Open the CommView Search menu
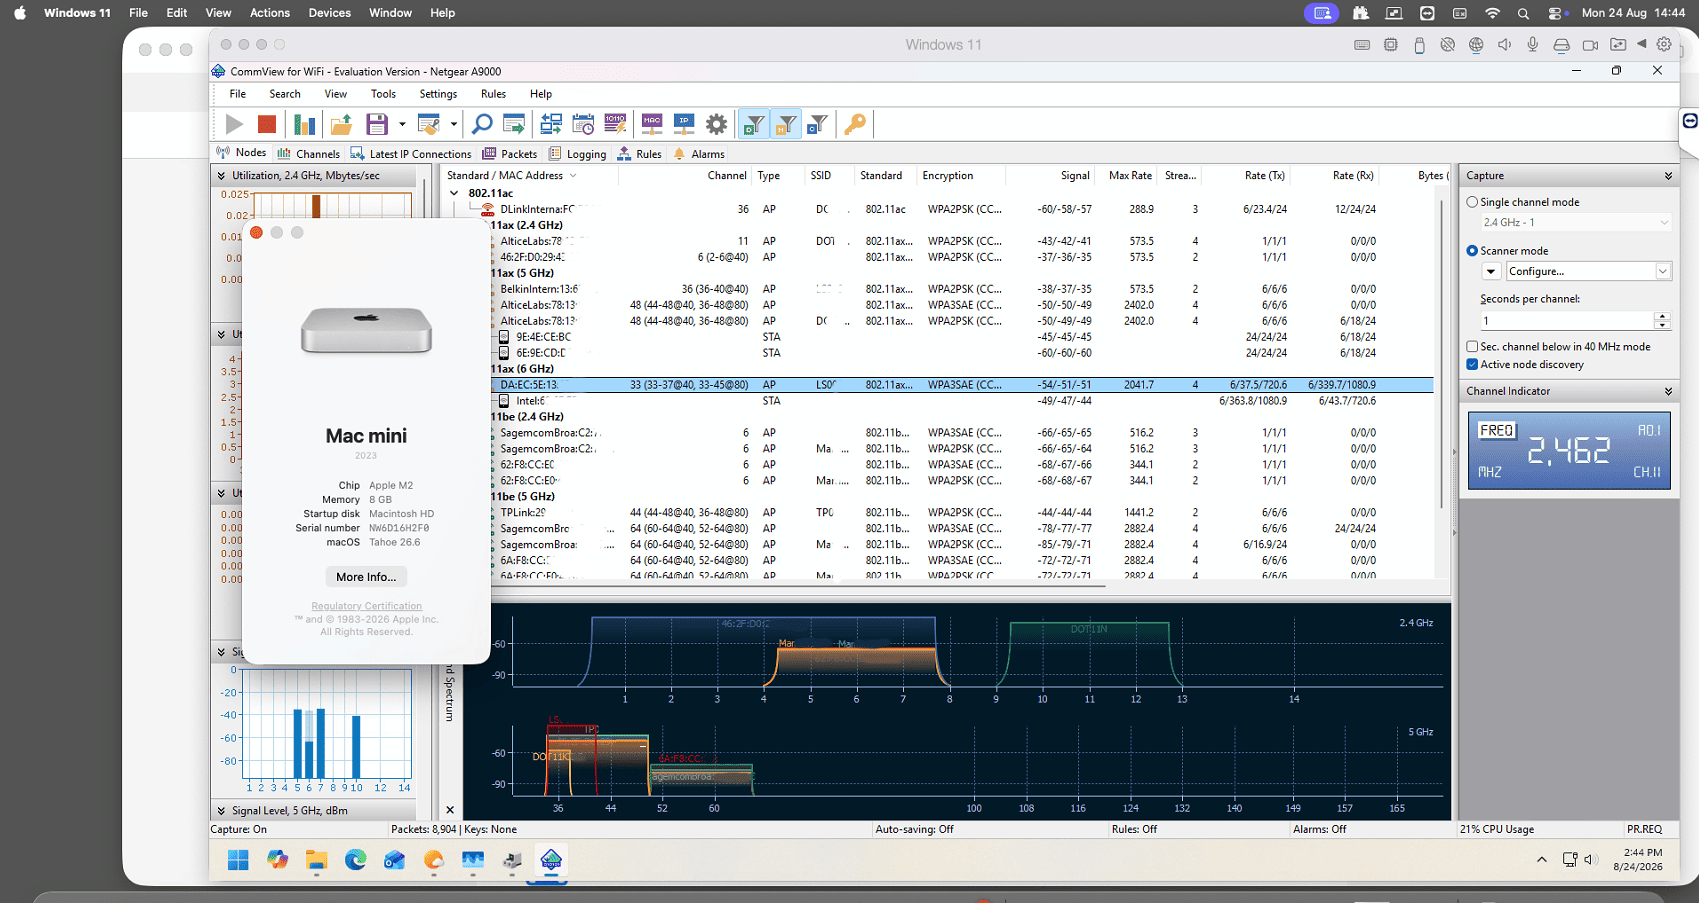 (x=285, y=94)
